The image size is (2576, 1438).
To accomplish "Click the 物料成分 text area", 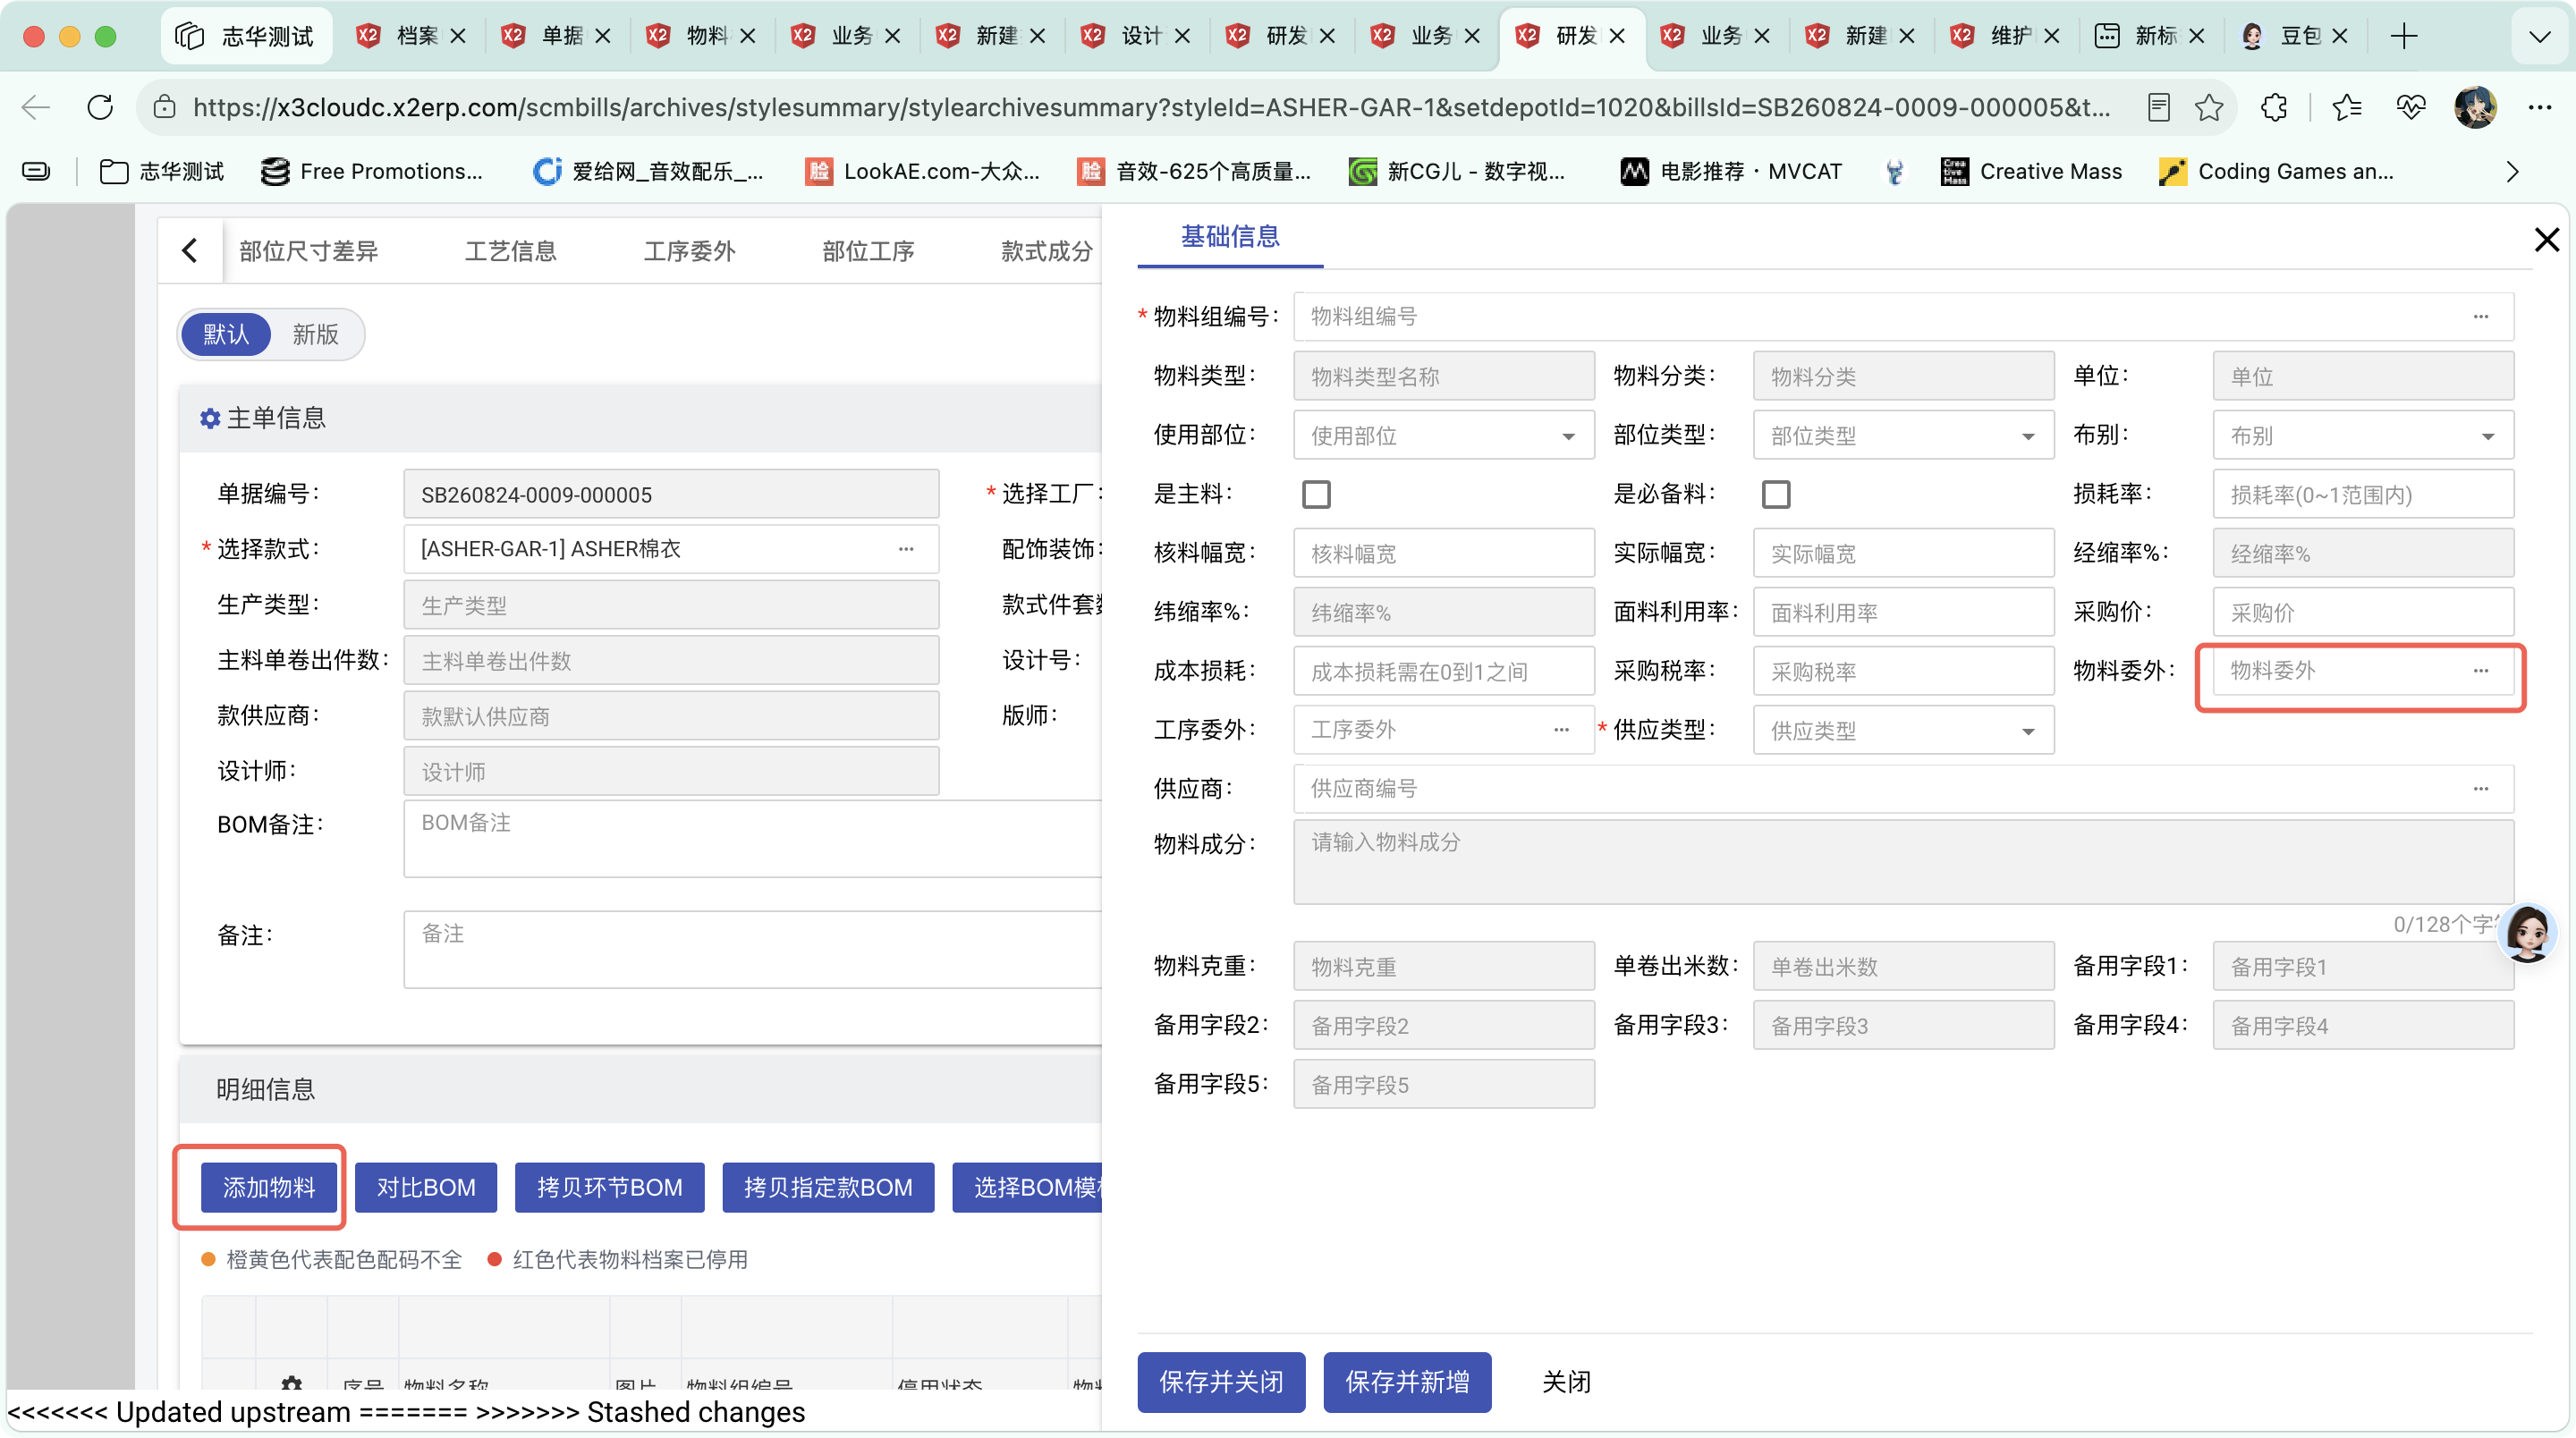I will tap(1903, 862).
